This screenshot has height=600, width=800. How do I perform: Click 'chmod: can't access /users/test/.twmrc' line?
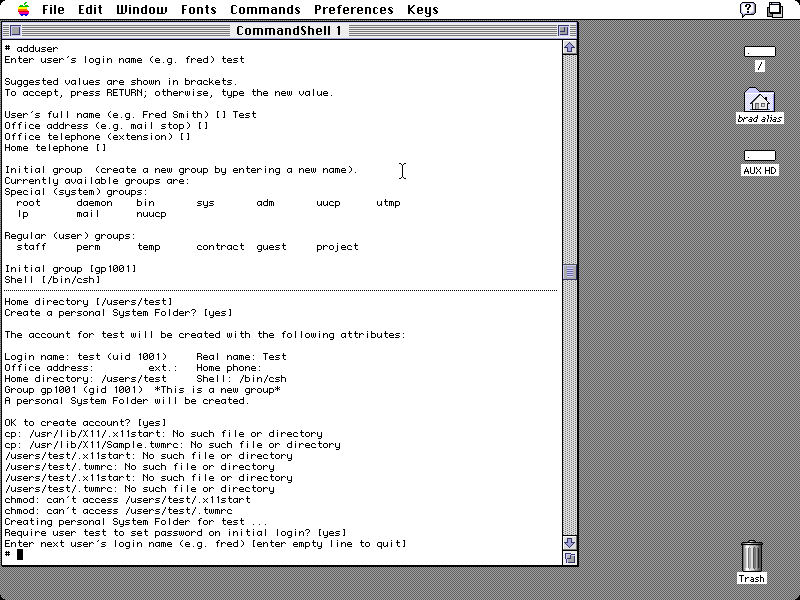(x=118, y=511)
